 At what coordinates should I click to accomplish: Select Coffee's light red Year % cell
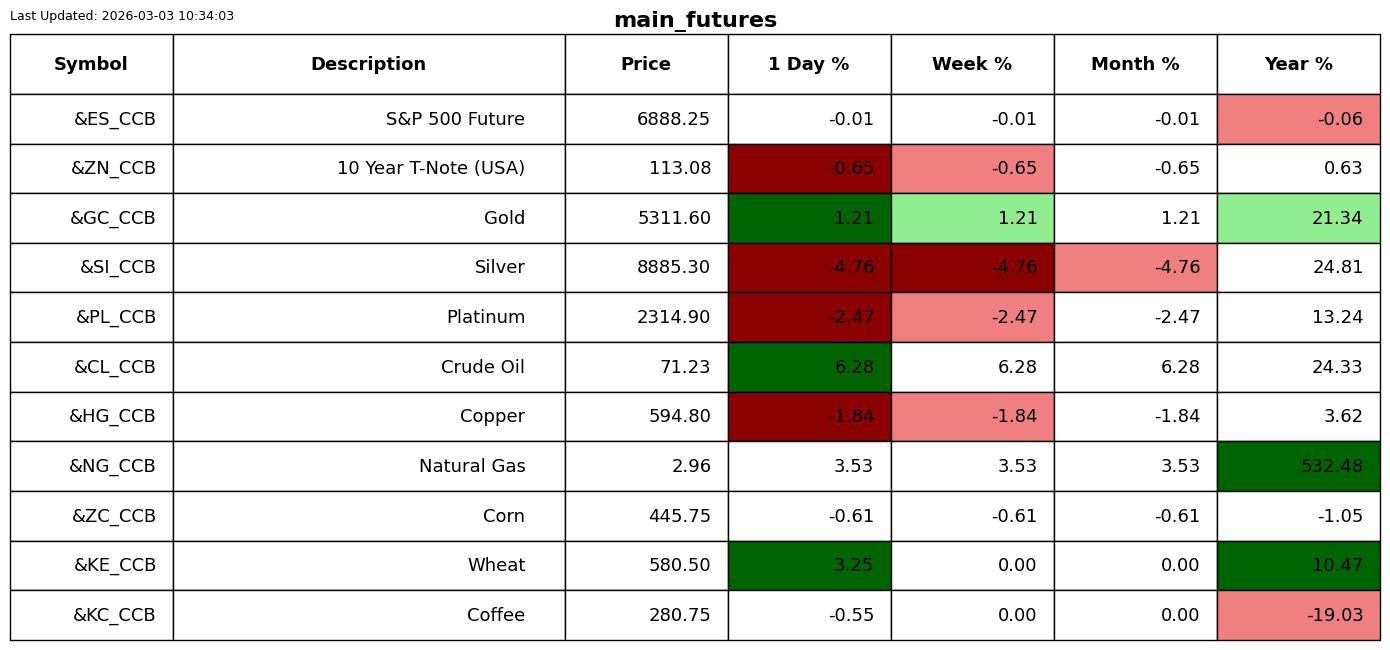tap(1298, 616)
